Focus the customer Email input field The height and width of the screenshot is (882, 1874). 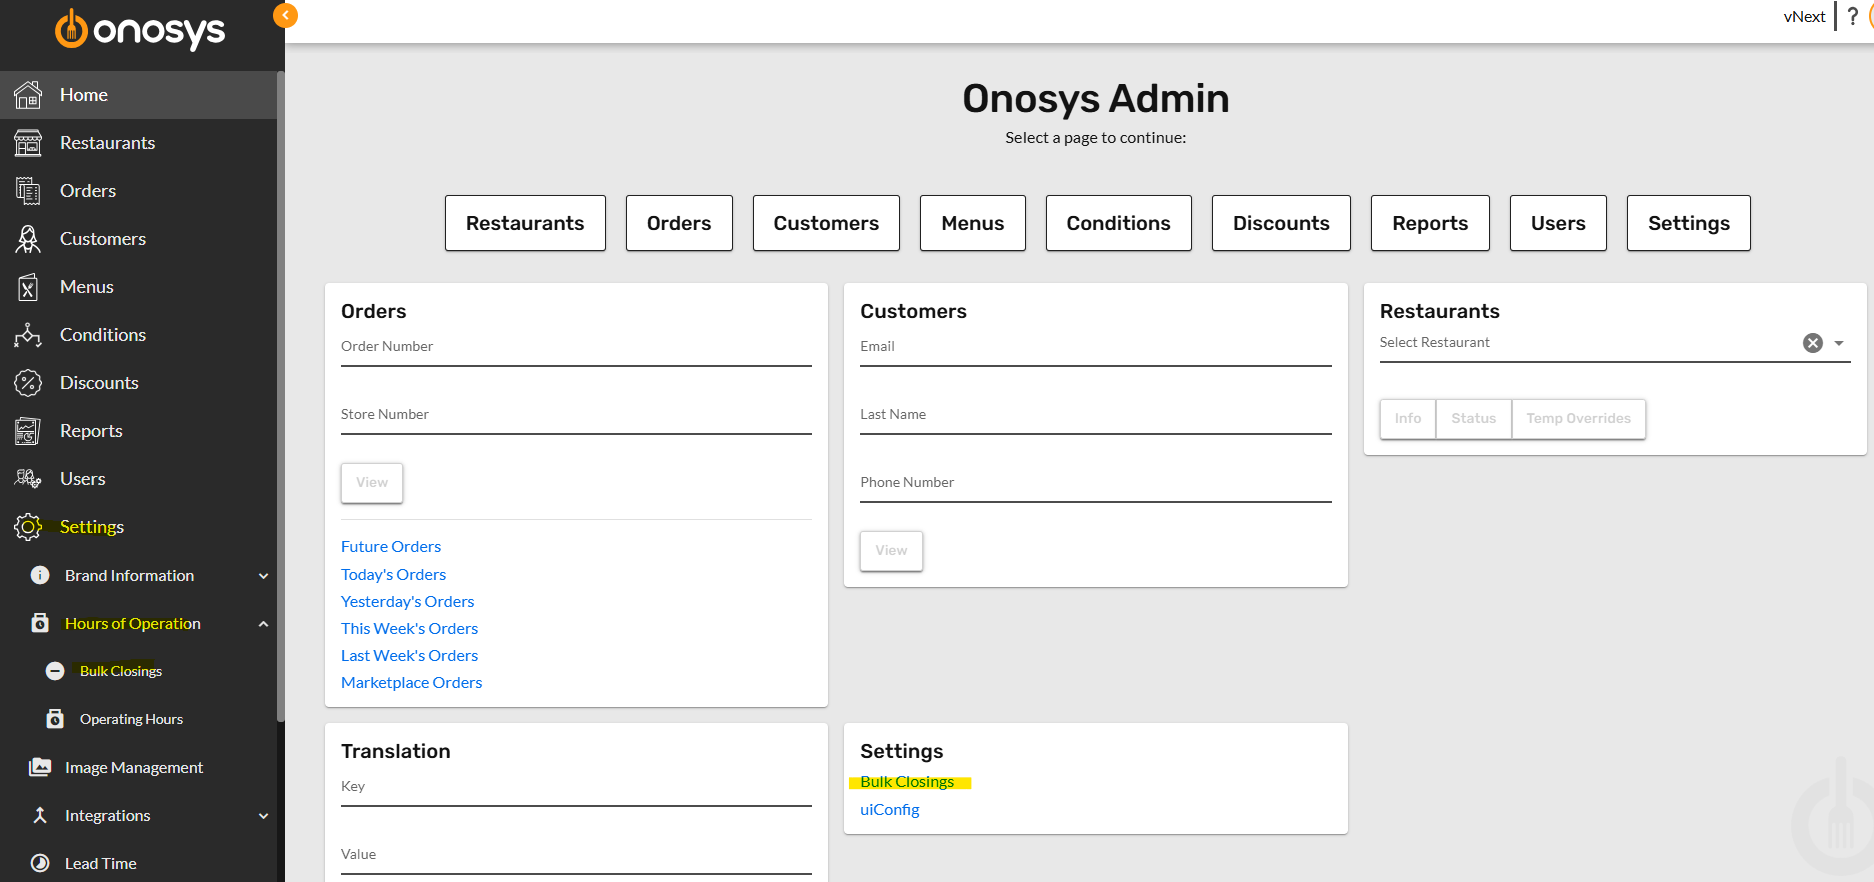1096,348
